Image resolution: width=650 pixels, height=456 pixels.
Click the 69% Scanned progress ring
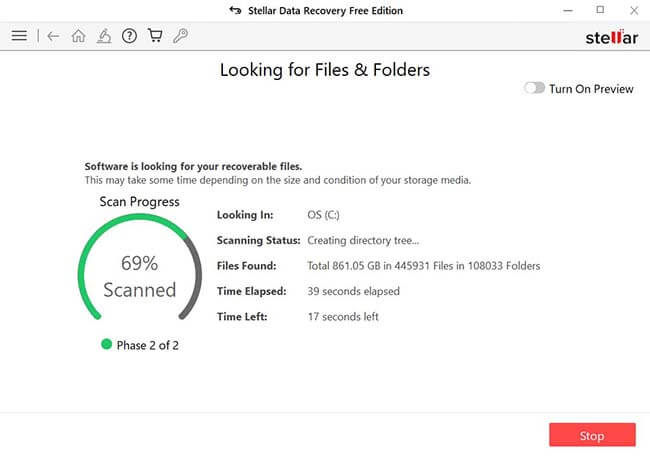(140, 268)
